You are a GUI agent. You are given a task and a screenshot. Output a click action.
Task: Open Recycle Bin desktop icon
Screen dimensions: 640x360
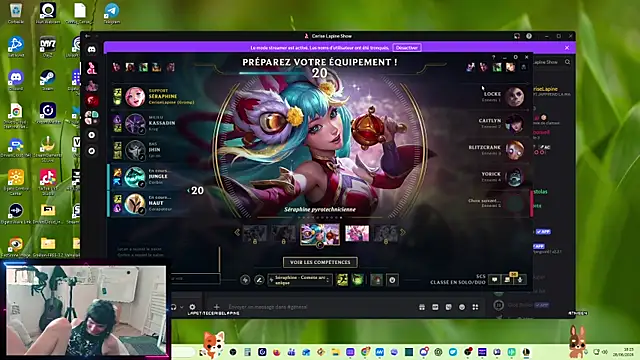16,13
